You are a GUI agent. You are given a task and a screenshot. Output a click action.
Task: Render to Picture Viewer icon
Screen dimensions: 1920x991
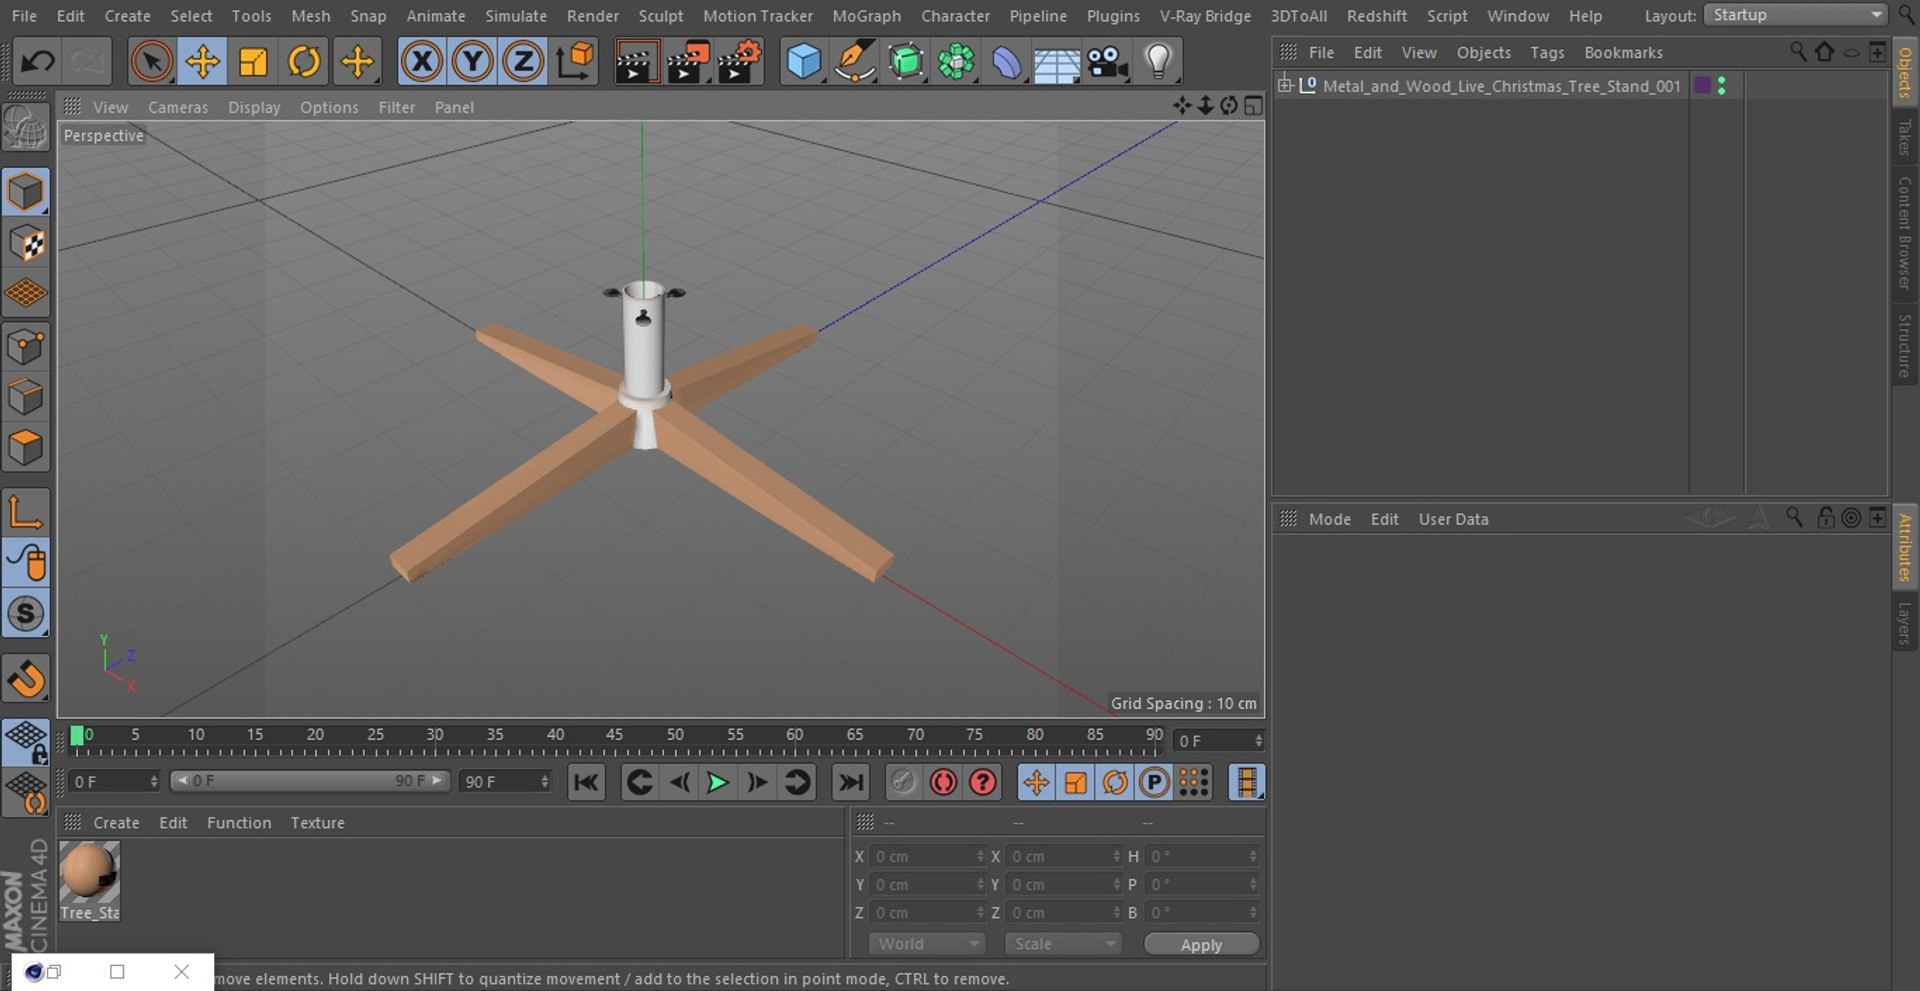click(688, 62)
